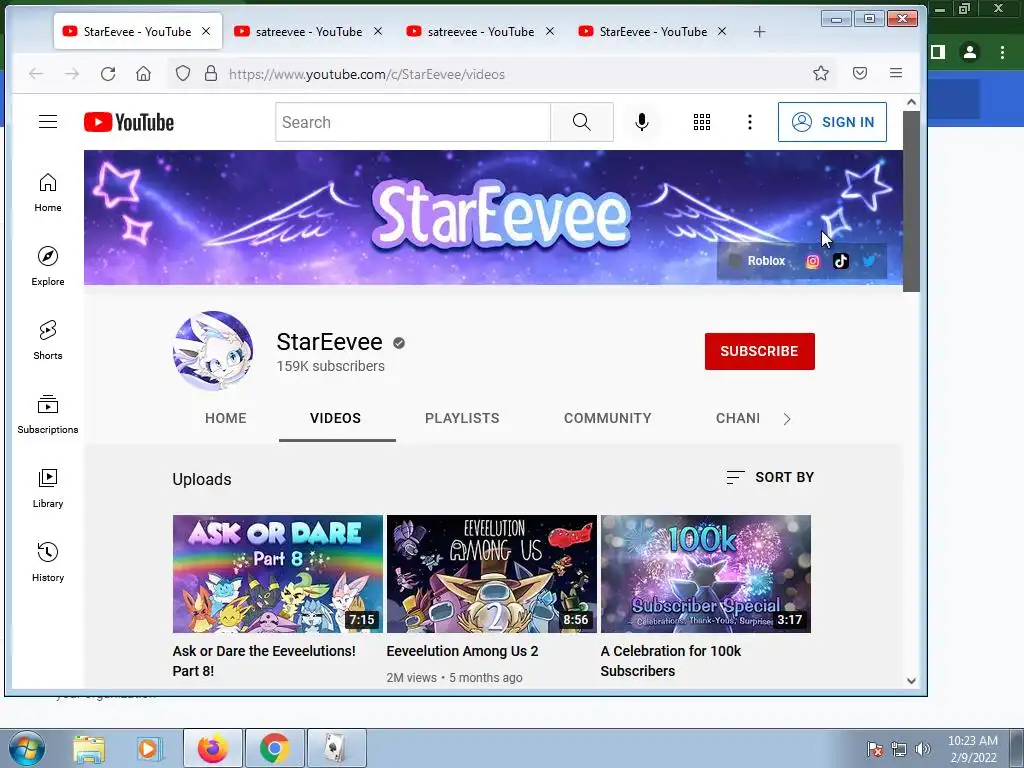Image resolution: width=1024 pixels, height=768 pixels.
Task: Open the Firefox application menu
Action: pyautogui.click(x=896, y=73)
